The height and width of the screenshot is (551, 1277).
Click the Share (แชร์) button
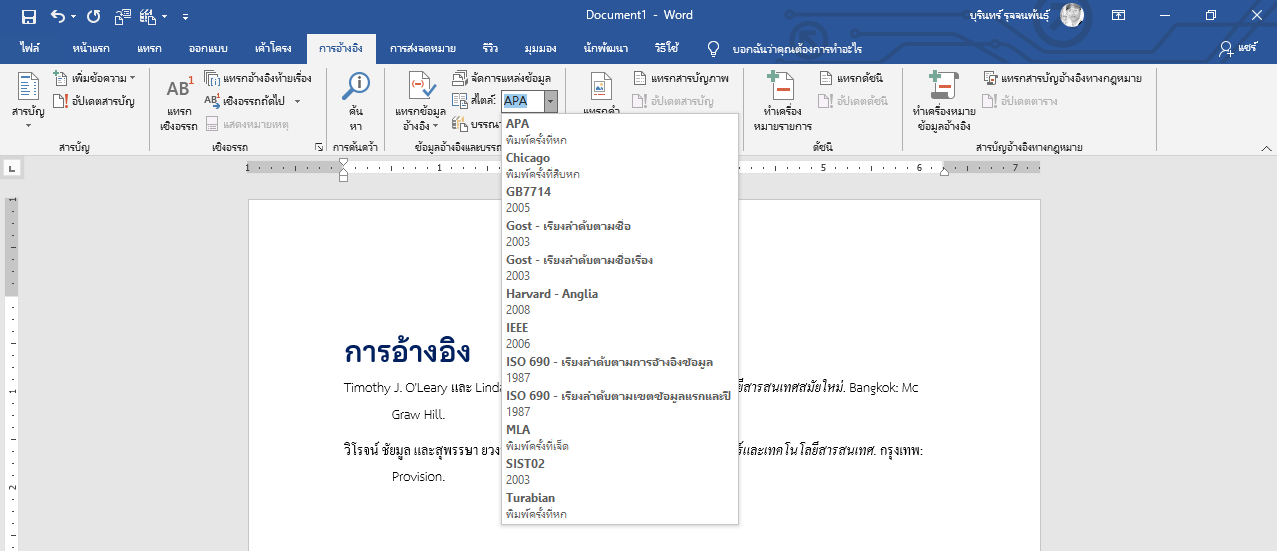coord(1237,48)
